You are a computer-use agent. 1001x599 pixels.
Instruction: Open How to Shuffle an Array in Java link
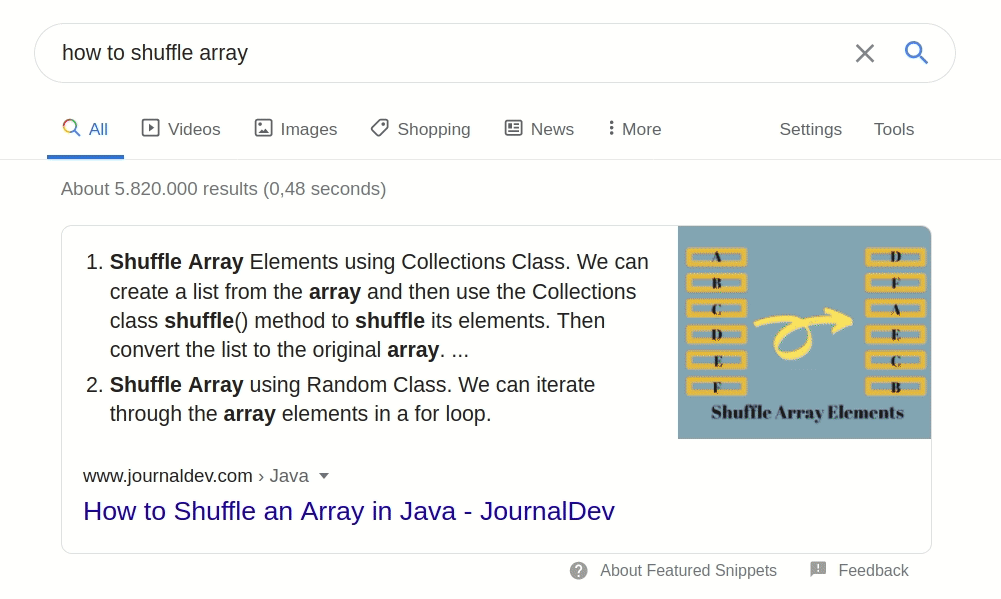click(348, 511)
